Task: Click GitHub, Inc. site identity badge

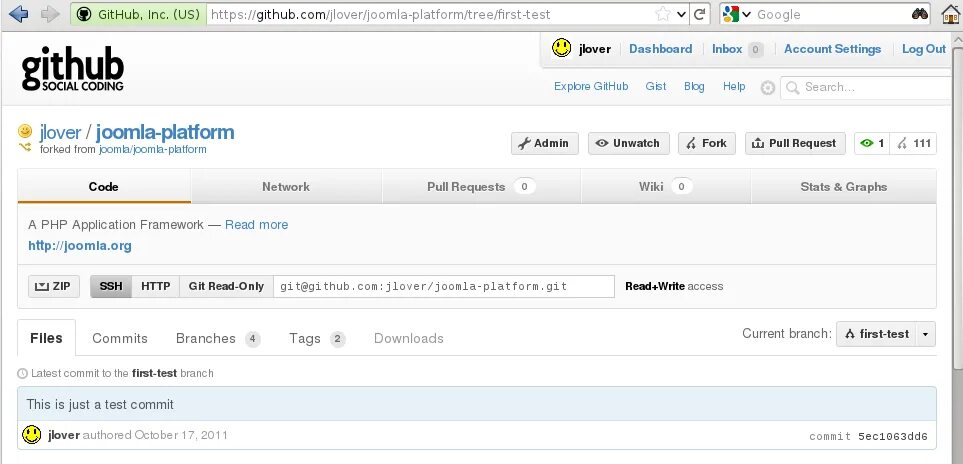Action: coord(138,14)
